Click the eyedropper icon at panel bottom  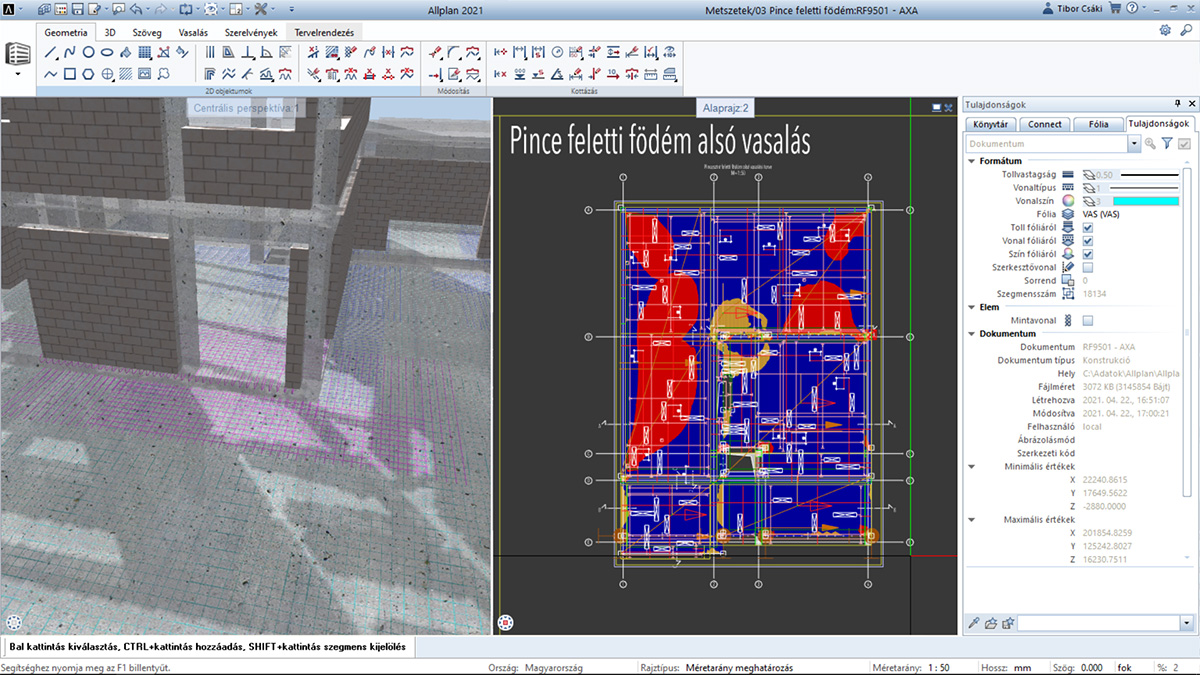pos(975,623)
